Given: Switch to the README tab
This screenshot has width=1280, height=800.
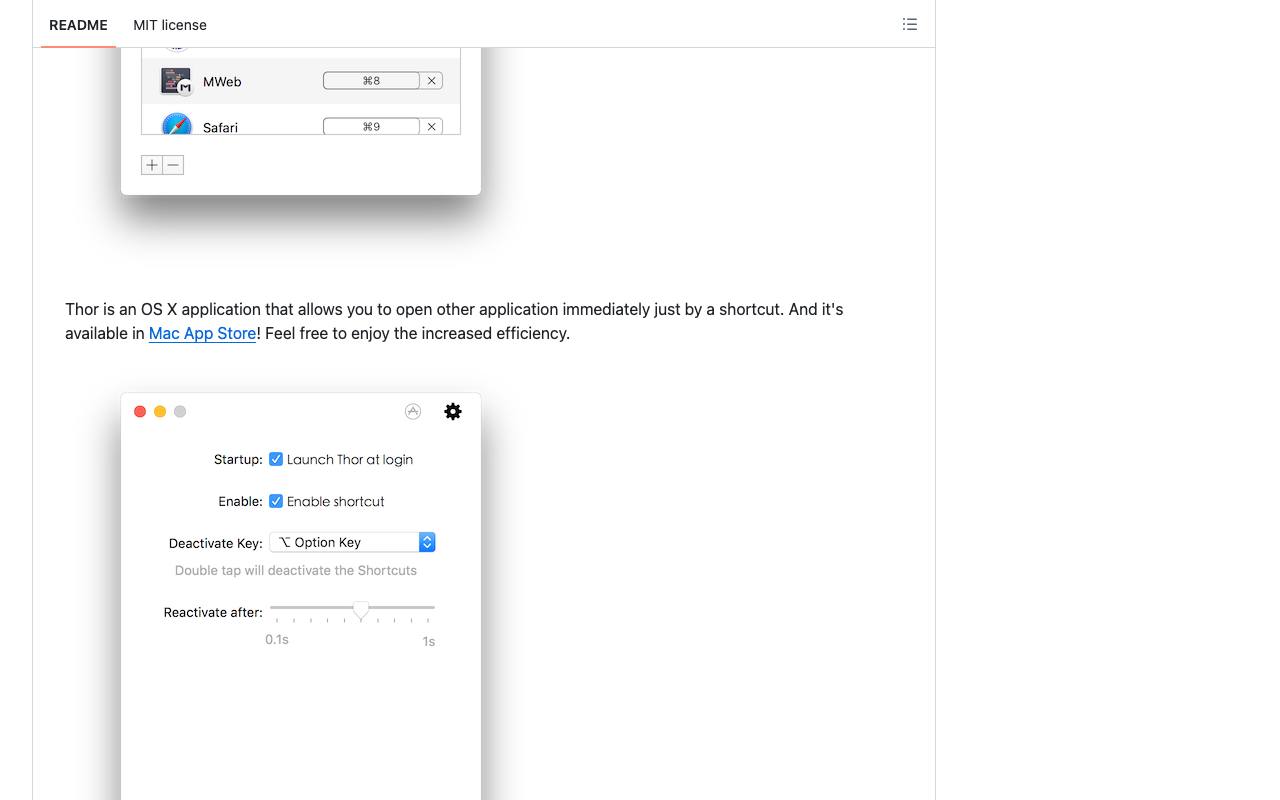Looking at the screenshot, I should 78,25.
